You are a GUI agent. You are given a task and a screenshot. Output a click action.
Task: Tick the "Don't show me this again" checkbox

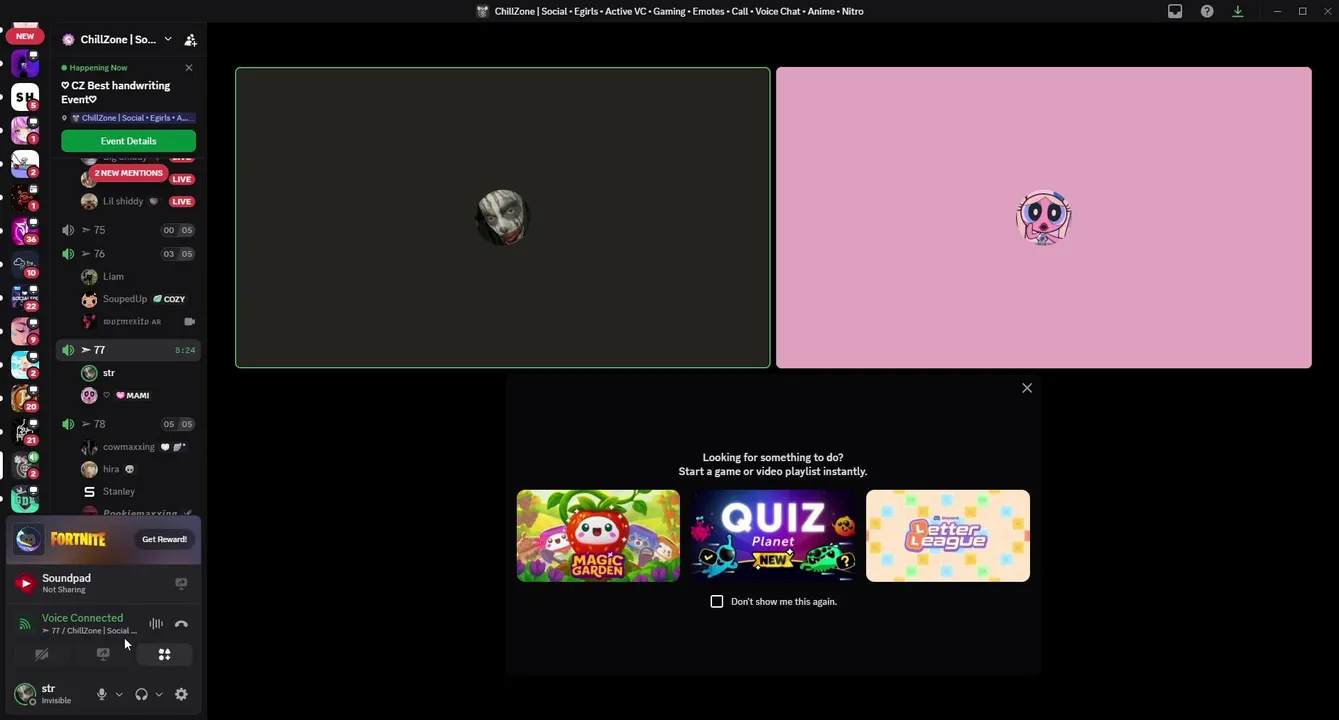716,601
